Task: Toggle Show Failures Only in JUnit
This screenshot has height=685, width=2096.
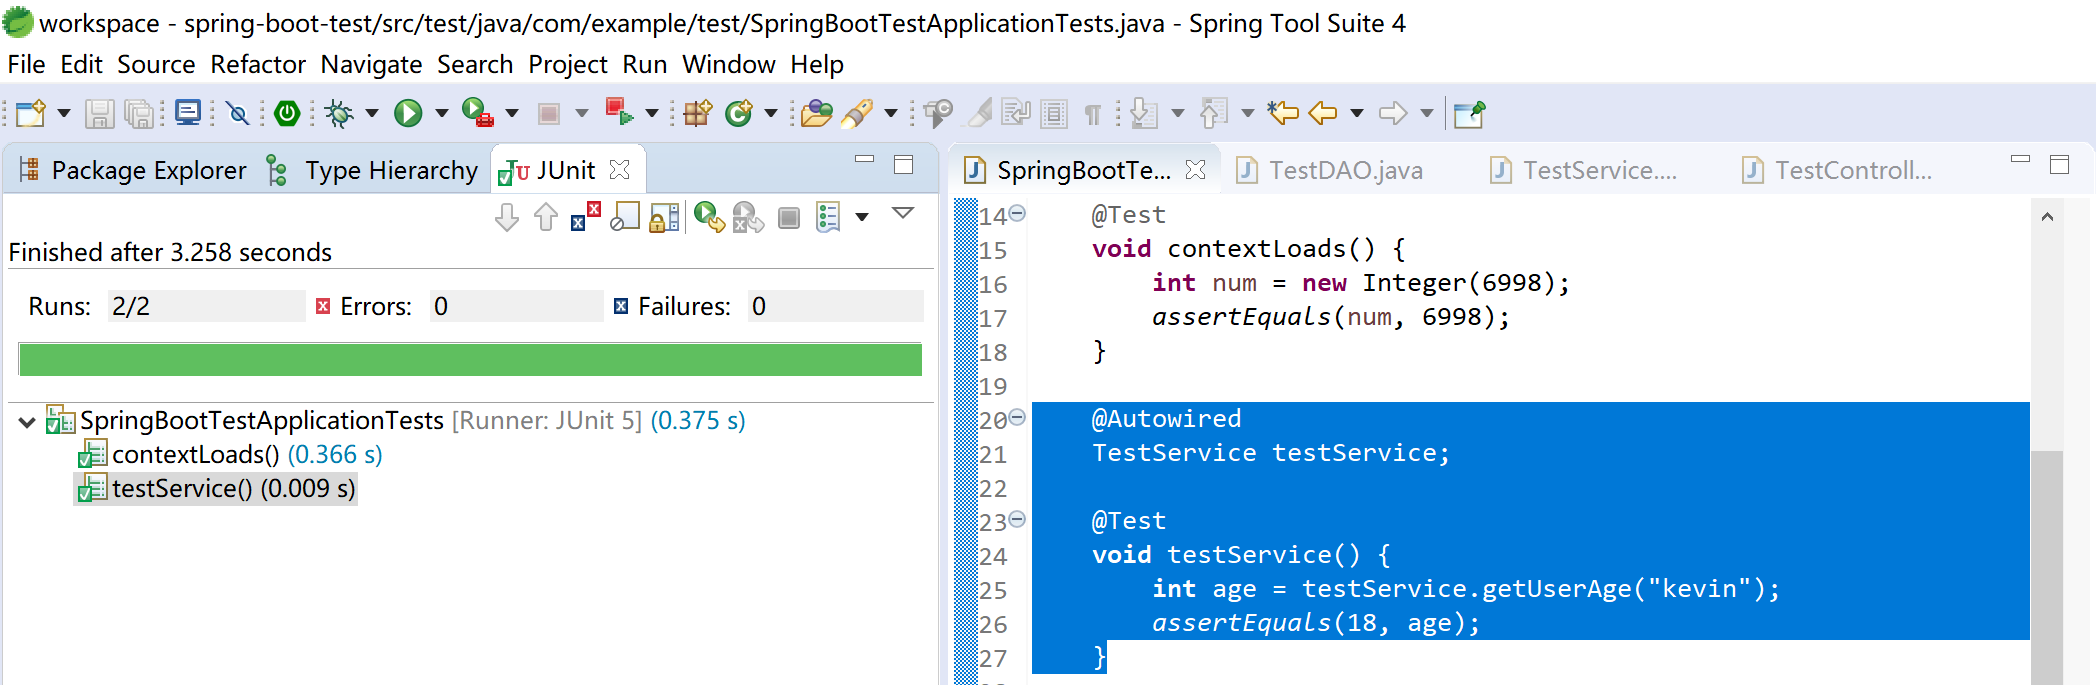Action: click(585, 217)
